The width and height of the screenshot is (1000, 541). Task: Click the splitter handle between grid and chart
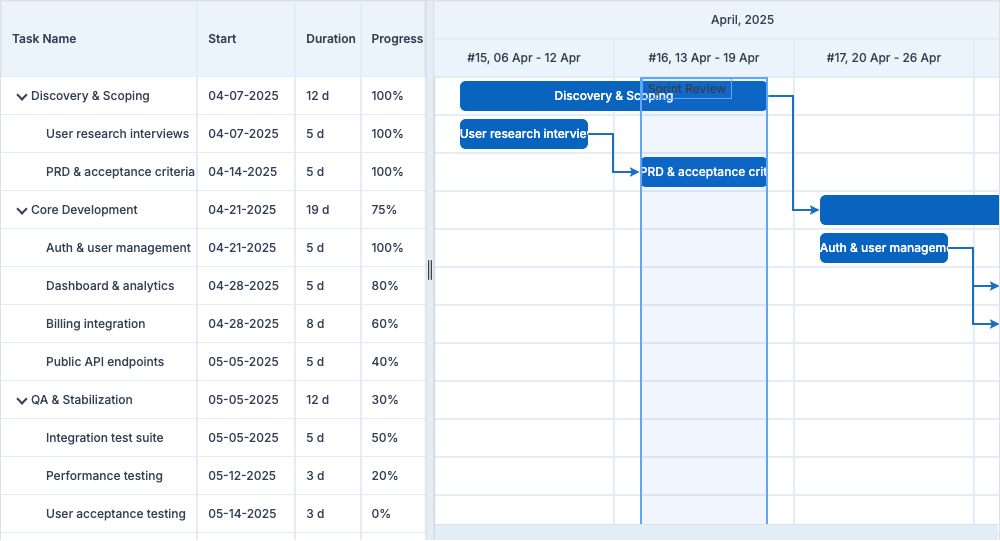(430, 270)
